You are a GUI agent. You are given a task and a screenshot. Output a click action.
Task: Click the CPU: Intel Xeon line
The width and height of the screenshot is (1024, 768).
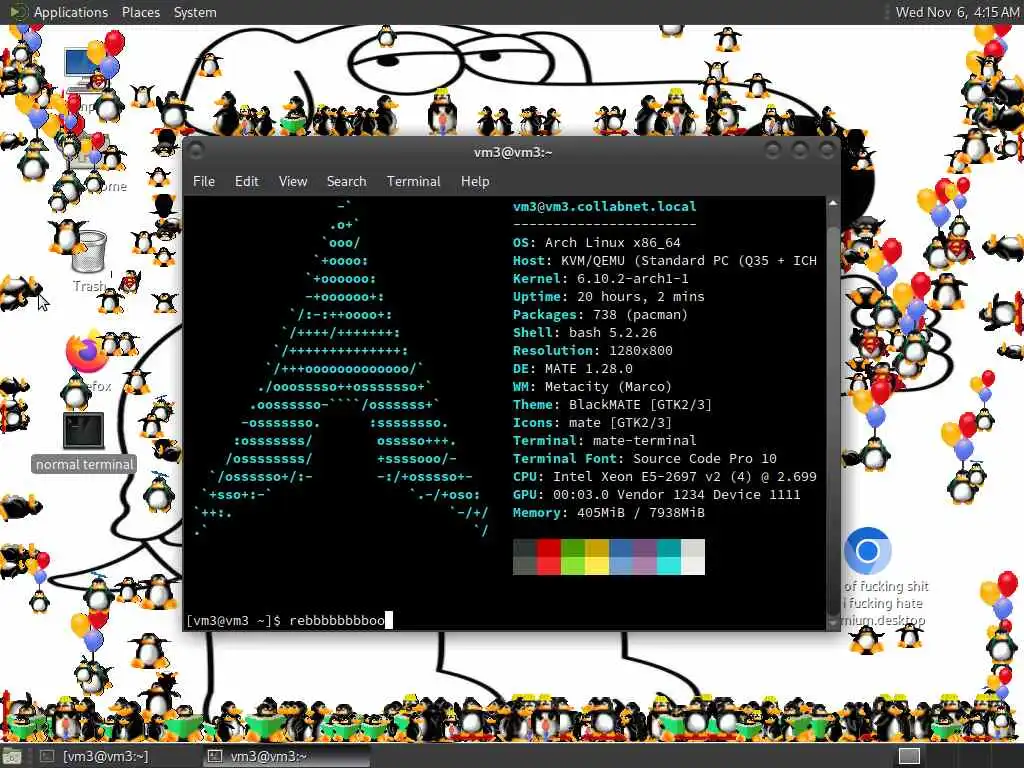[x=665, y=477]
